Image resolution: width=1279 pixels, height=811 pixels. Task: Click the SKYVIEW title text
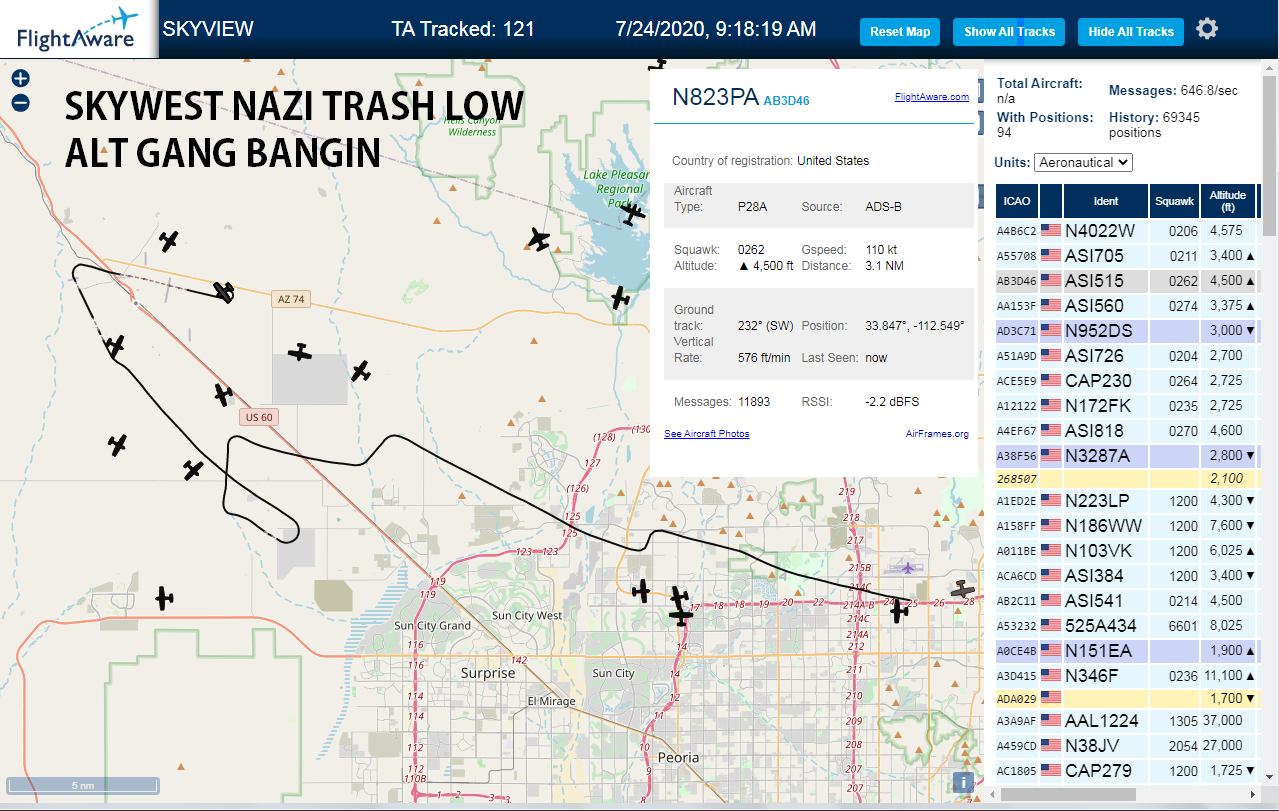click(208, 29)
